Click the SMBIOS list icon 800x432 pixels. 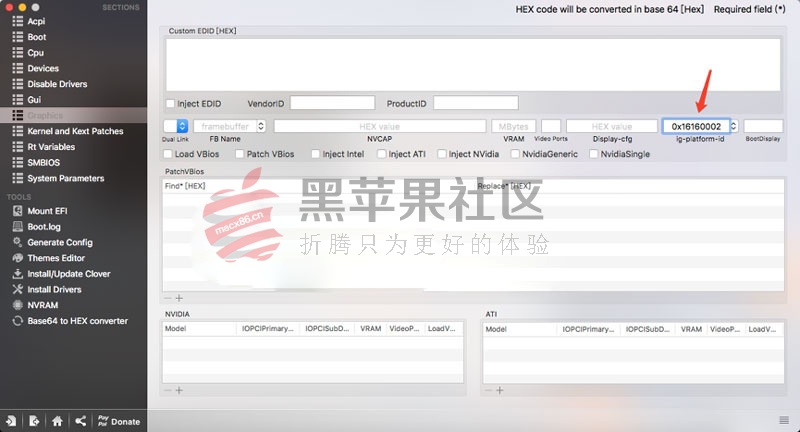click(18, 162)
